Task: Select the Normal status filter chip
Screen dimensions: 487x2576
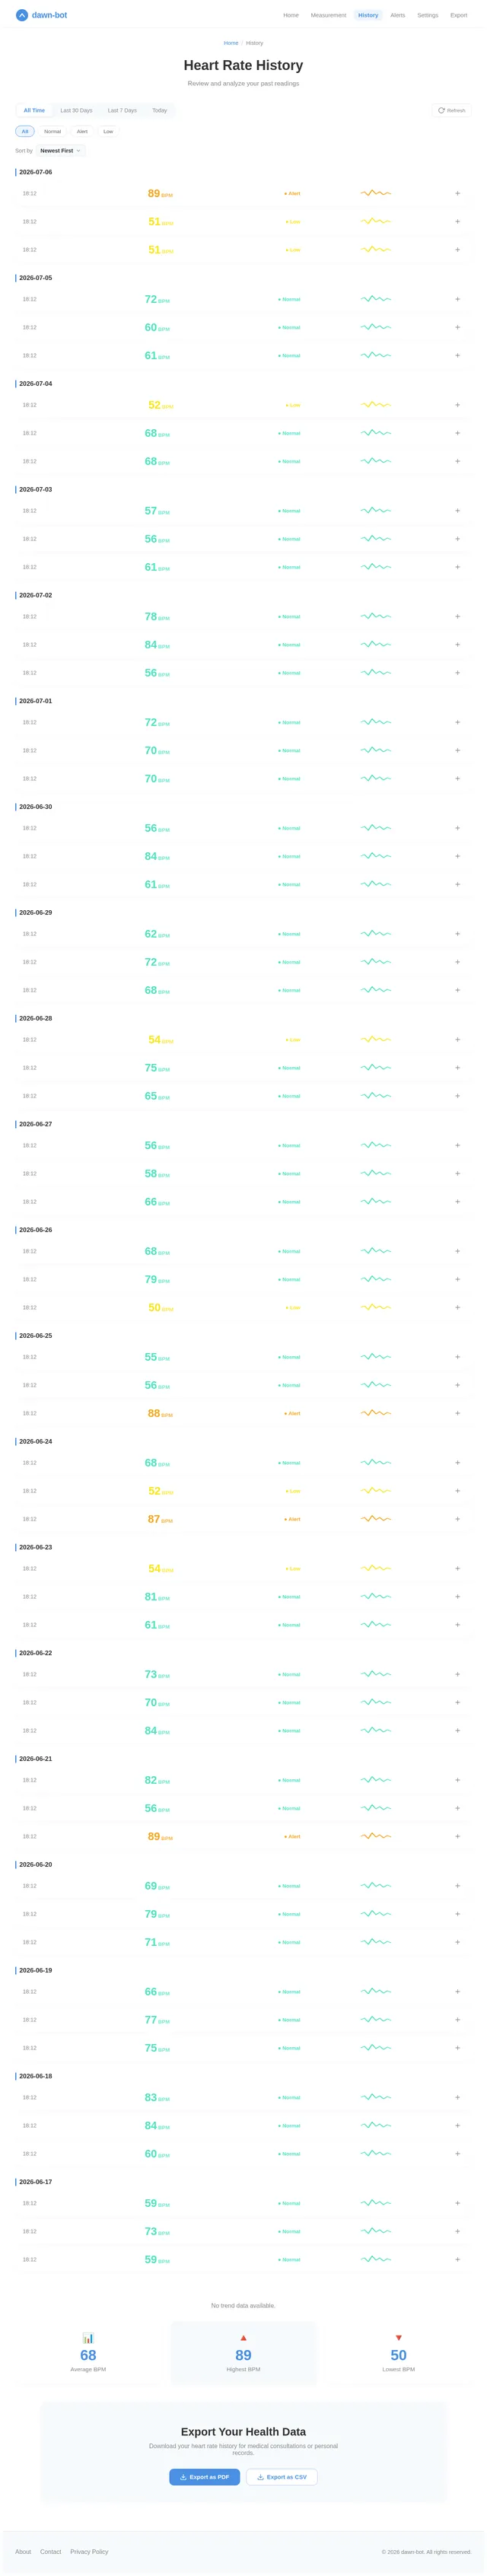Action: (x=52, y=131)
